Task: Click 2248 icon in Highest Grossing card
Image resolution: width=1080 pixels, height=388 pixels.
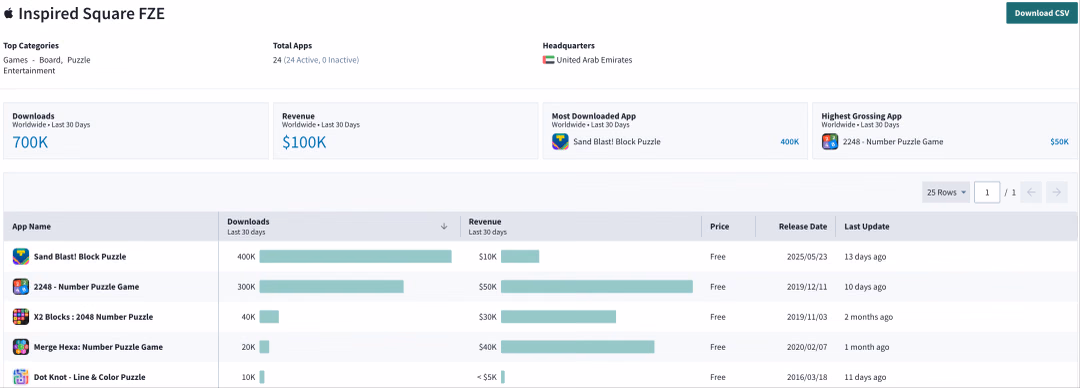Action: [x=830, y=142]
